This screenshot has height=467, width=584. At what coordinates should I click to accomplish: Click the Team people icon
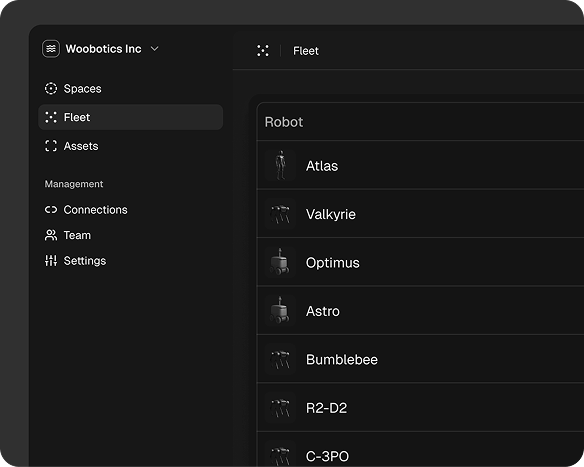click(x=51, y=235)
